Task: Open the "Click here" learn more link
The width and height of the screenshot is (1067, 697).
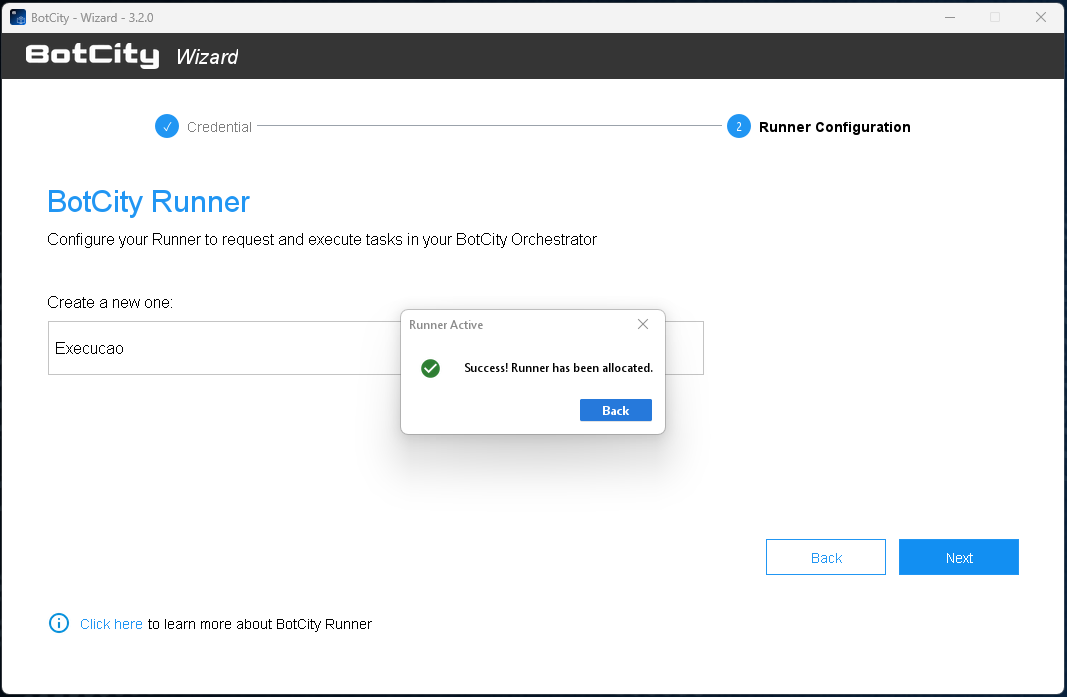Action: click(x=111, y=623)
